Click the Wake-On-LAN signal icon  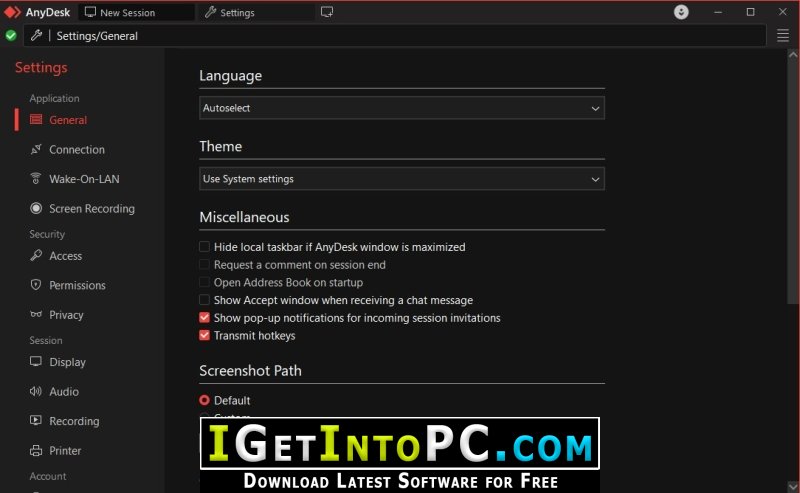36,179
